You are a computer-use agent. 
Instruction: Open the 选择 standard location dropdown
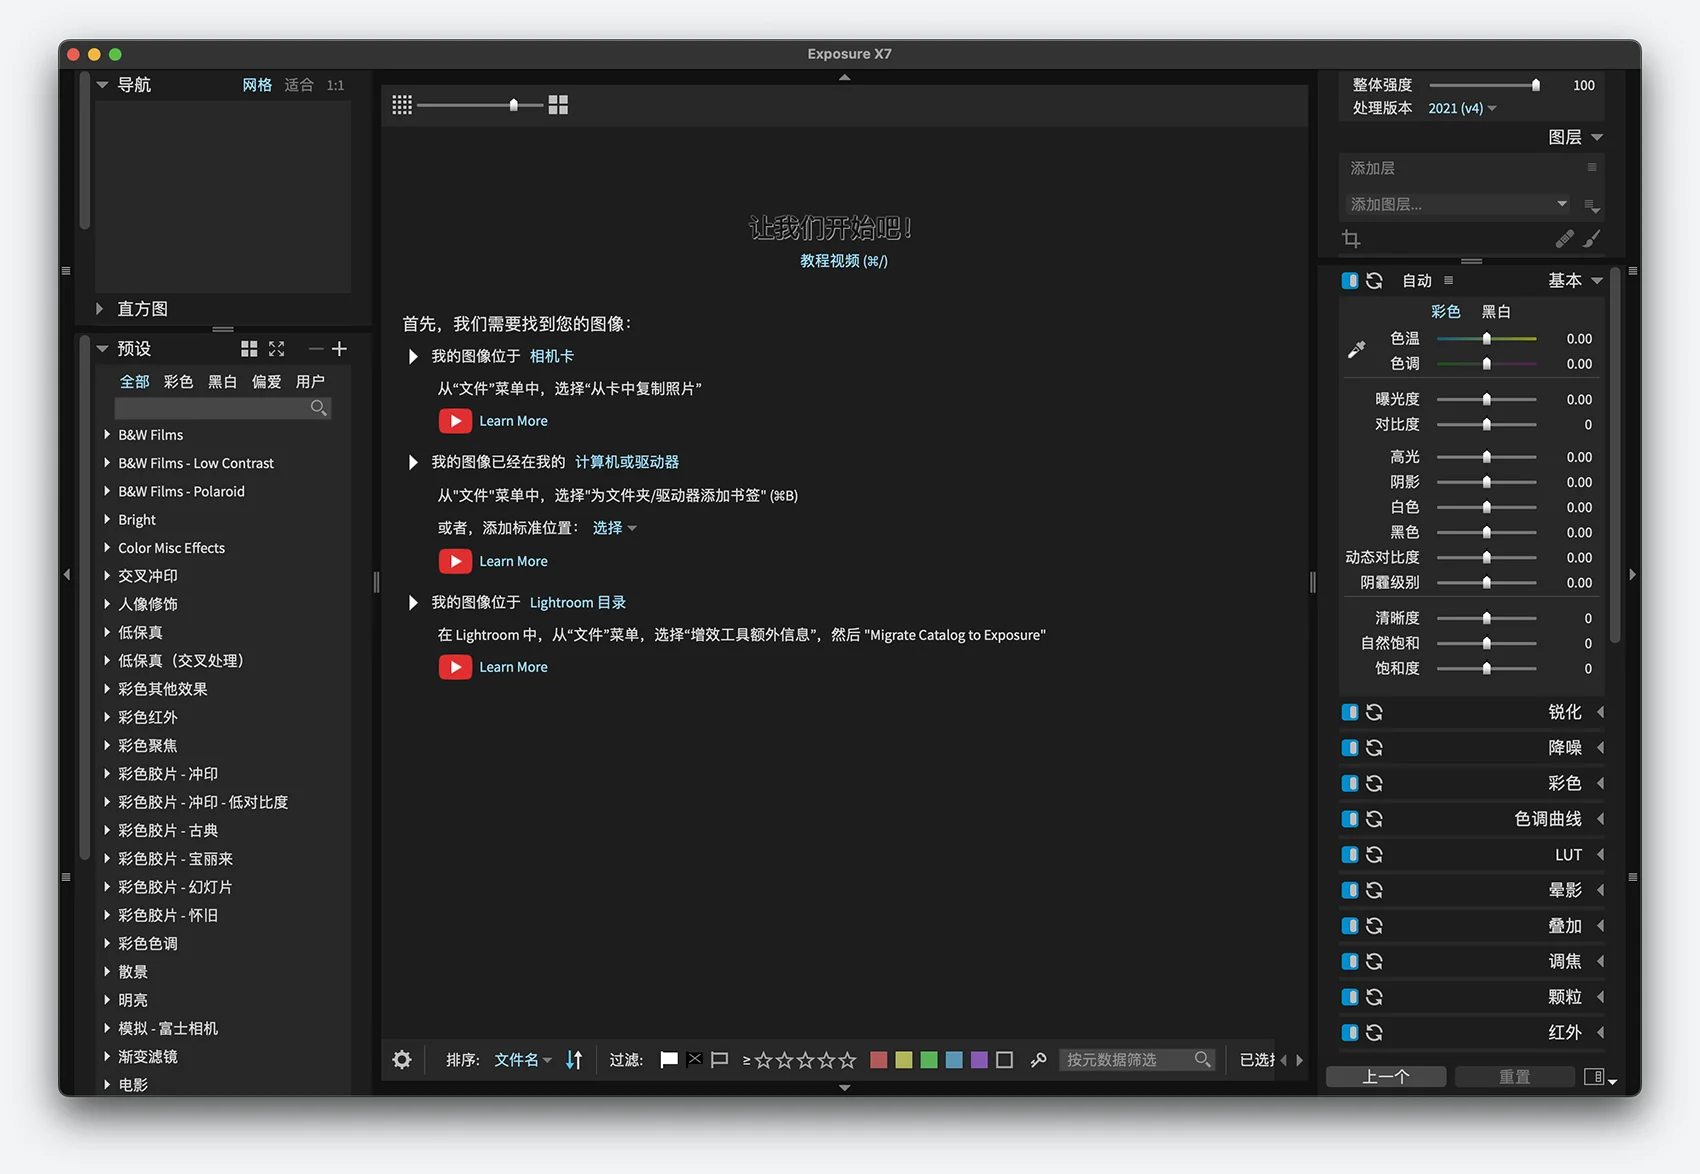[614, 528]
